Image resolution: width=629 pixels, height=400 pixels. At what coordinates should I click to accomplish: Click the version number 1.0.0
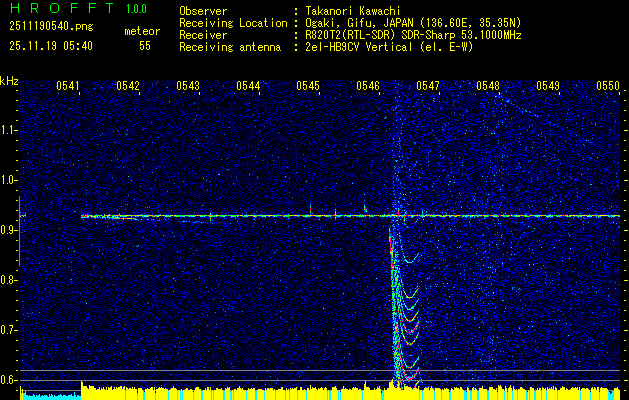pyautogui.click(x=136, y=9)
